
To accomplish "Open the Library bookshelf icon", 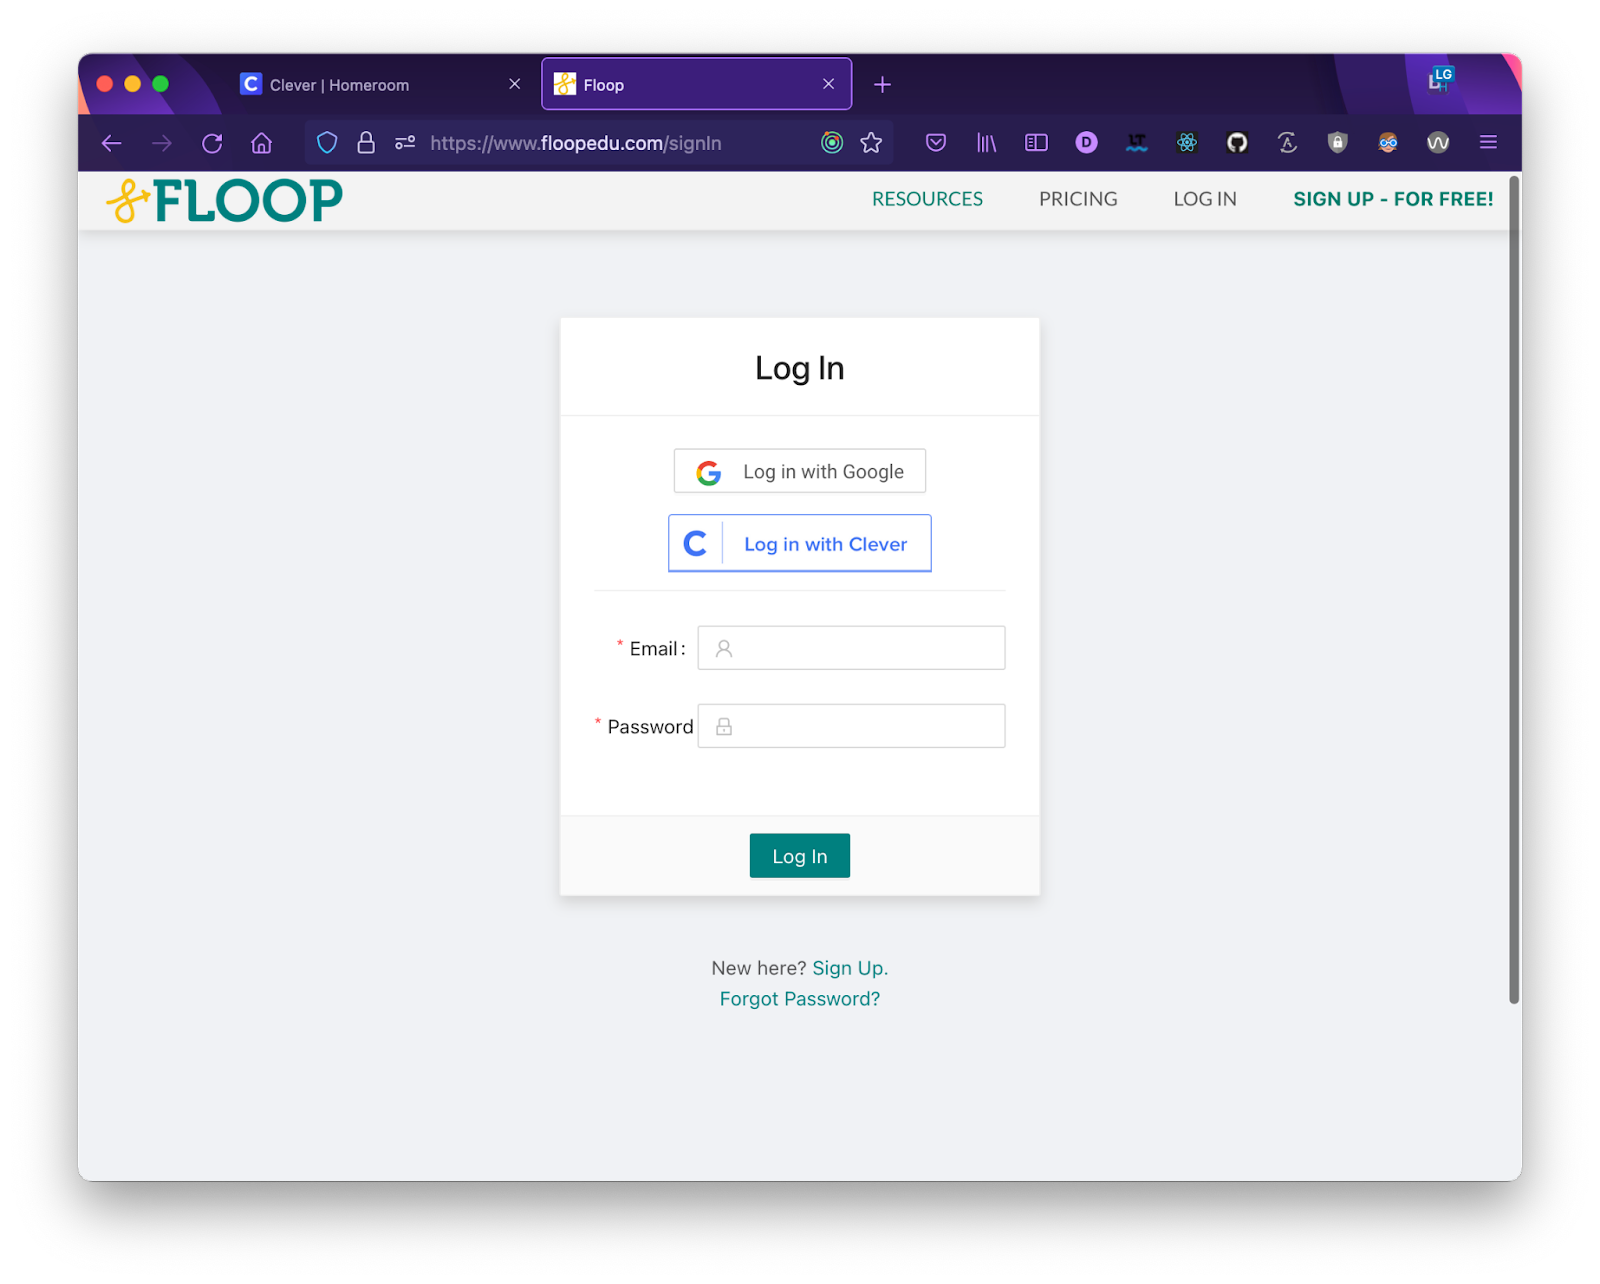I will coord(986,143).
